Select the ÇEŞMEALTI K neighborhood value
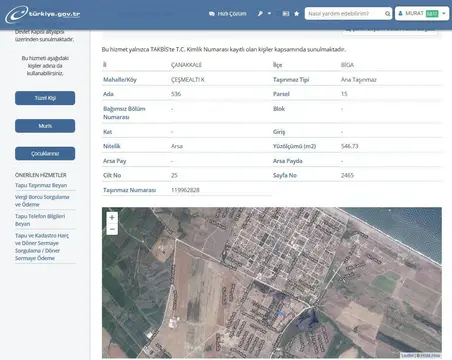Screen dimensions: 452x360 coord(188,80)
